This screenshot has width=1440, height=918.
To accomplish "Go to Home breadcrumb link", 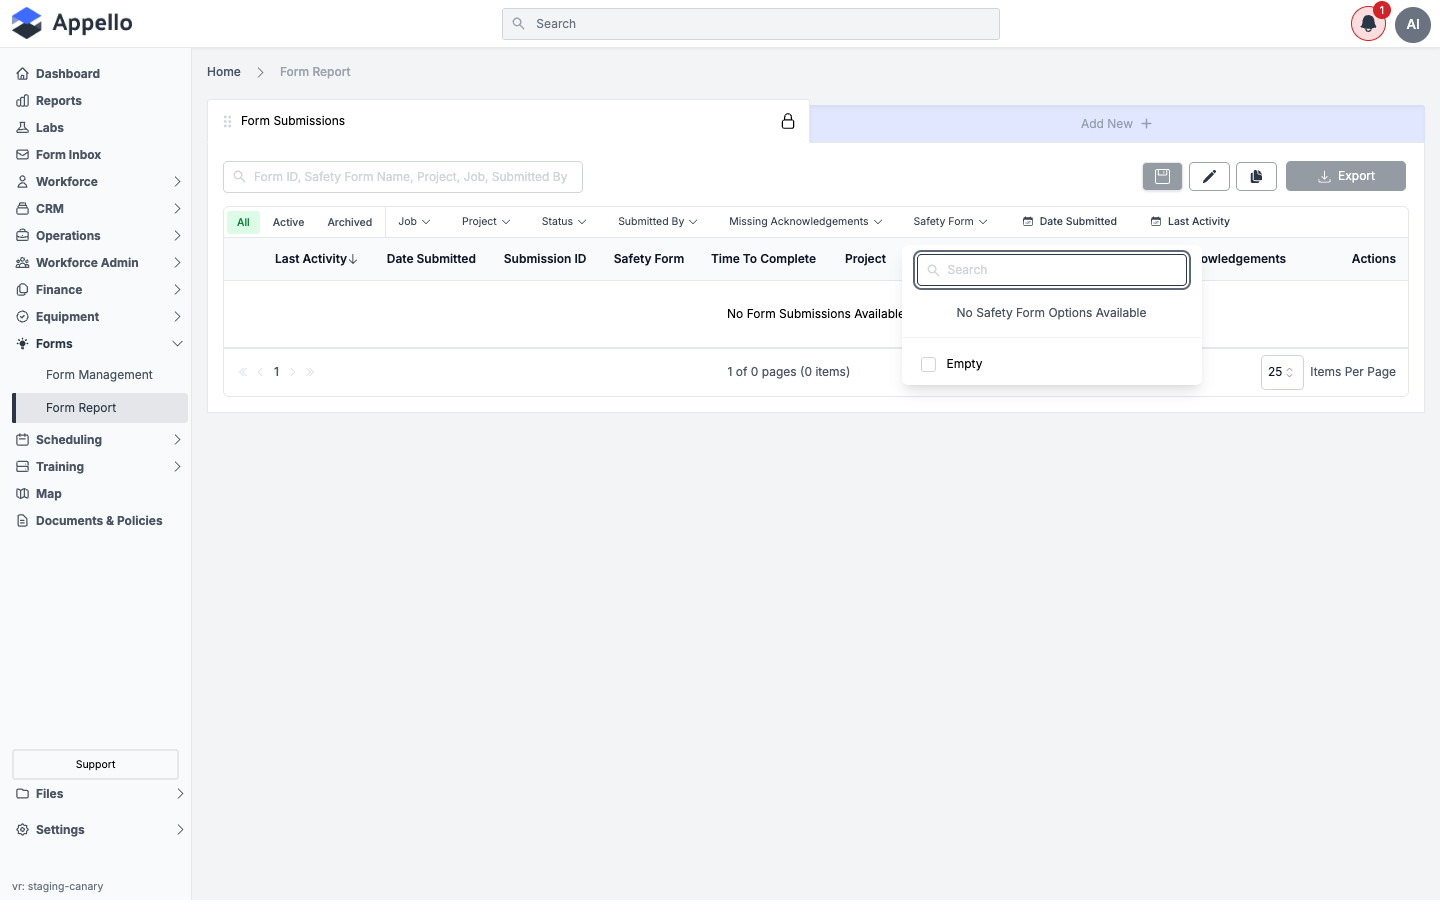I will (224, 72).
